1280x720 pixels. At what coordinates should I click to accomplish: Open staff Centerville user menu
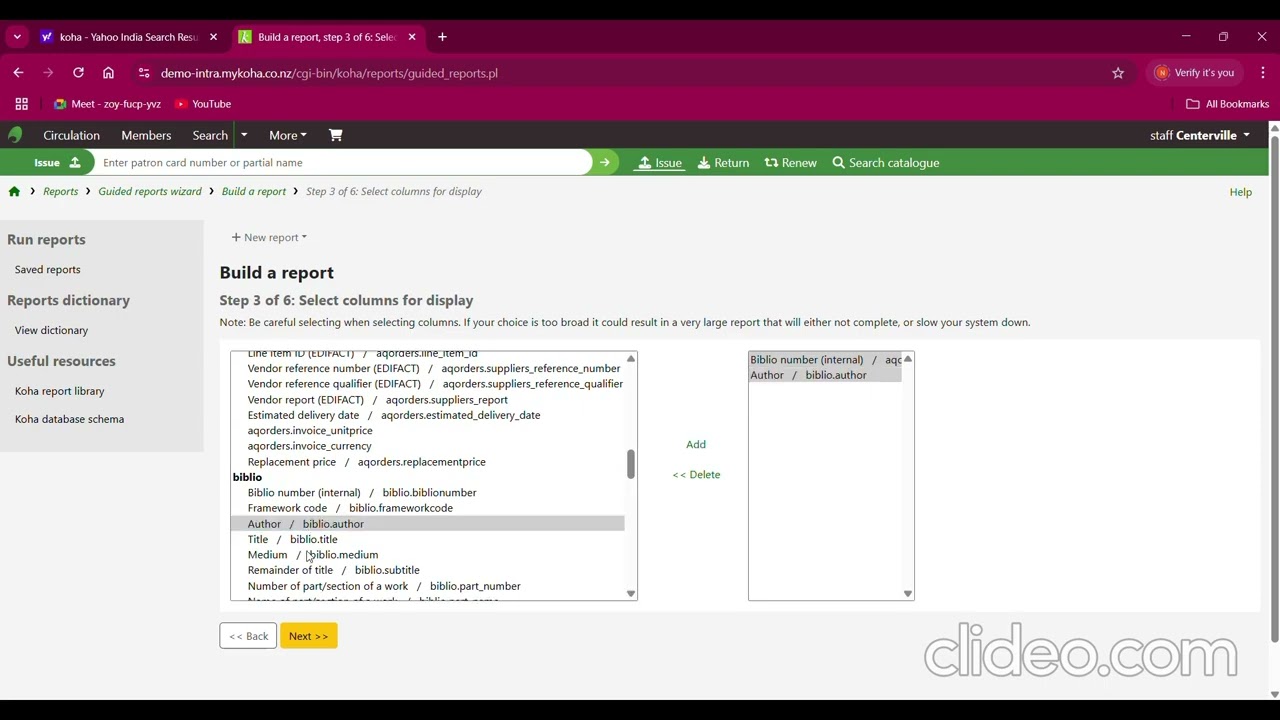click(1200, 135)
